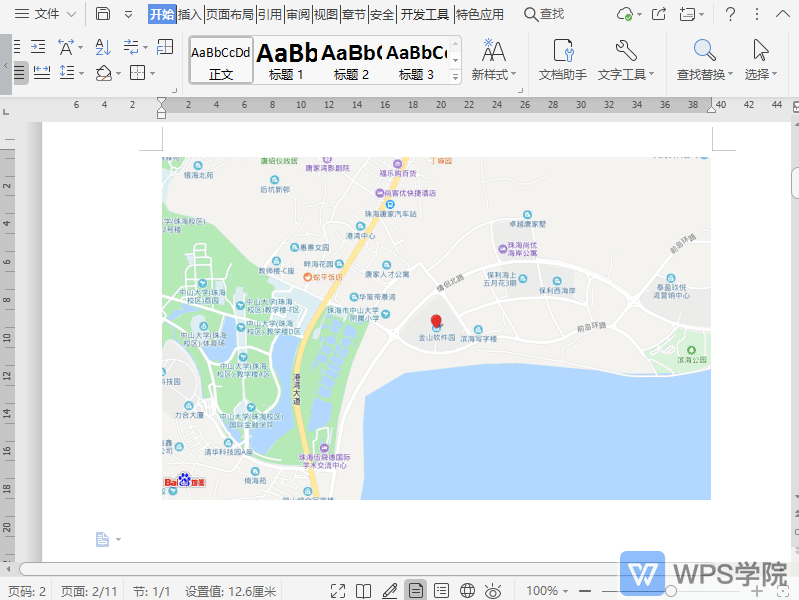Apply the Body Text (正文) style

(x=221, y=60)
